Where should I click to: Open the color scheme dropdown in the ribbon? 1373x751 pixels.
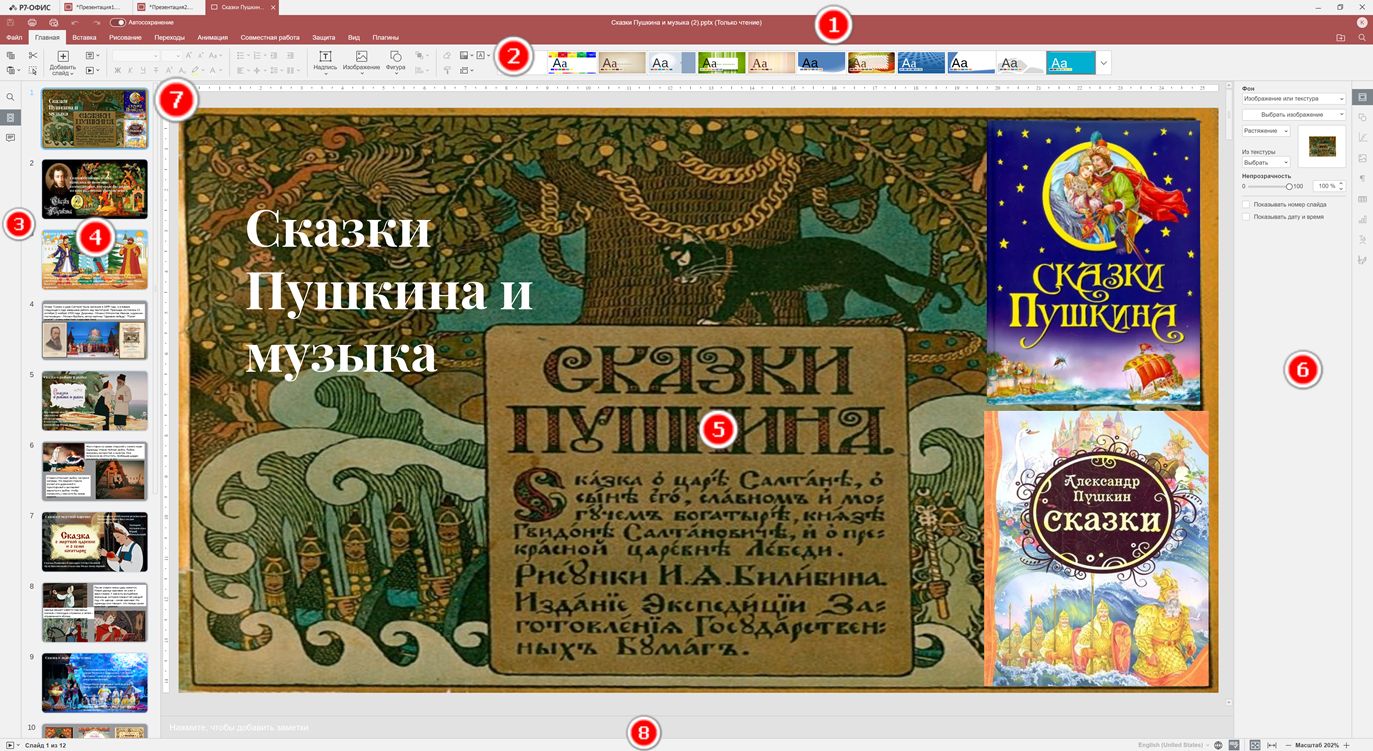click(467, 56)
